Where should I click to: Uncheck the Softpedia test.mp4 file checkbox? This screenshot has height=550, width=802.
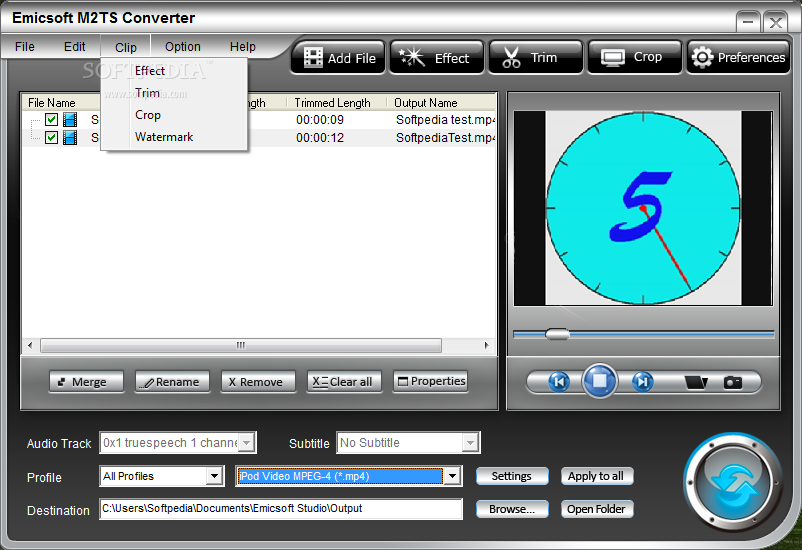click(x=51, y=120)
